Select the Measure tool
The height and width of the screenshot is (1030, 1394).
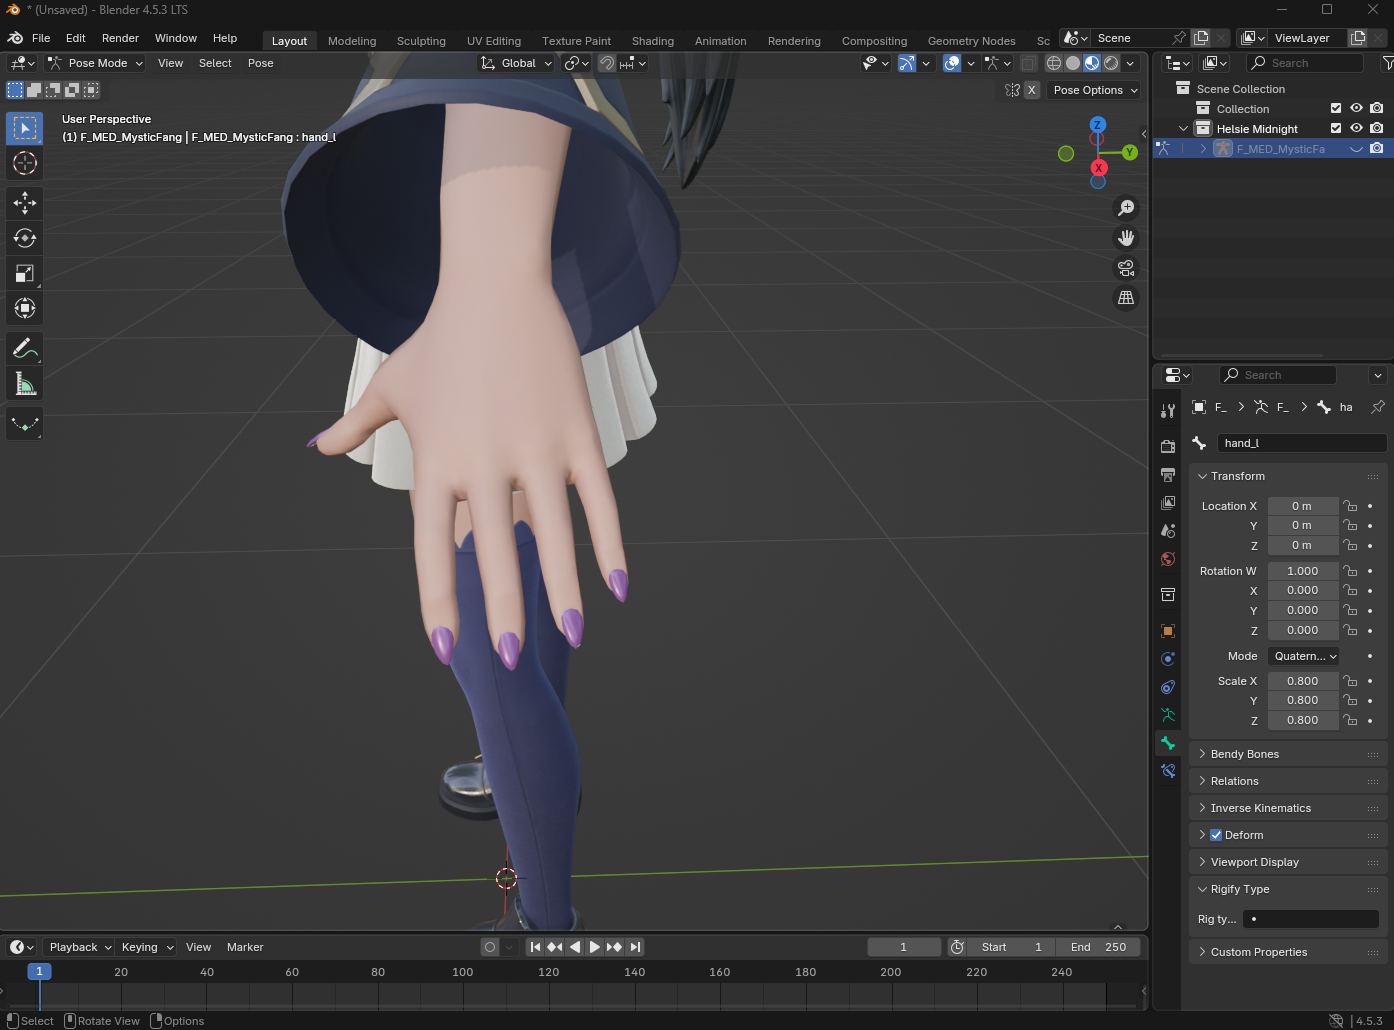pos(25,384)
